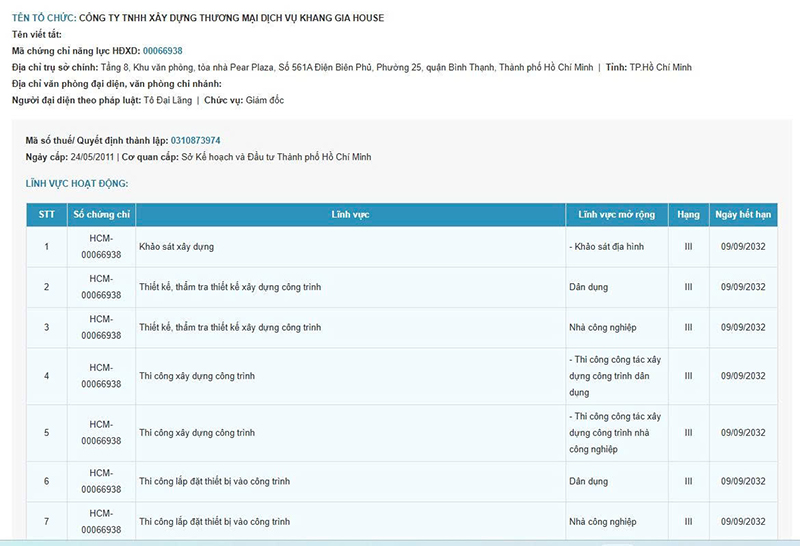Select certificate number HCM-00066938 in row 4
Viewport: 800px width, 546px height.
point(101,376)
